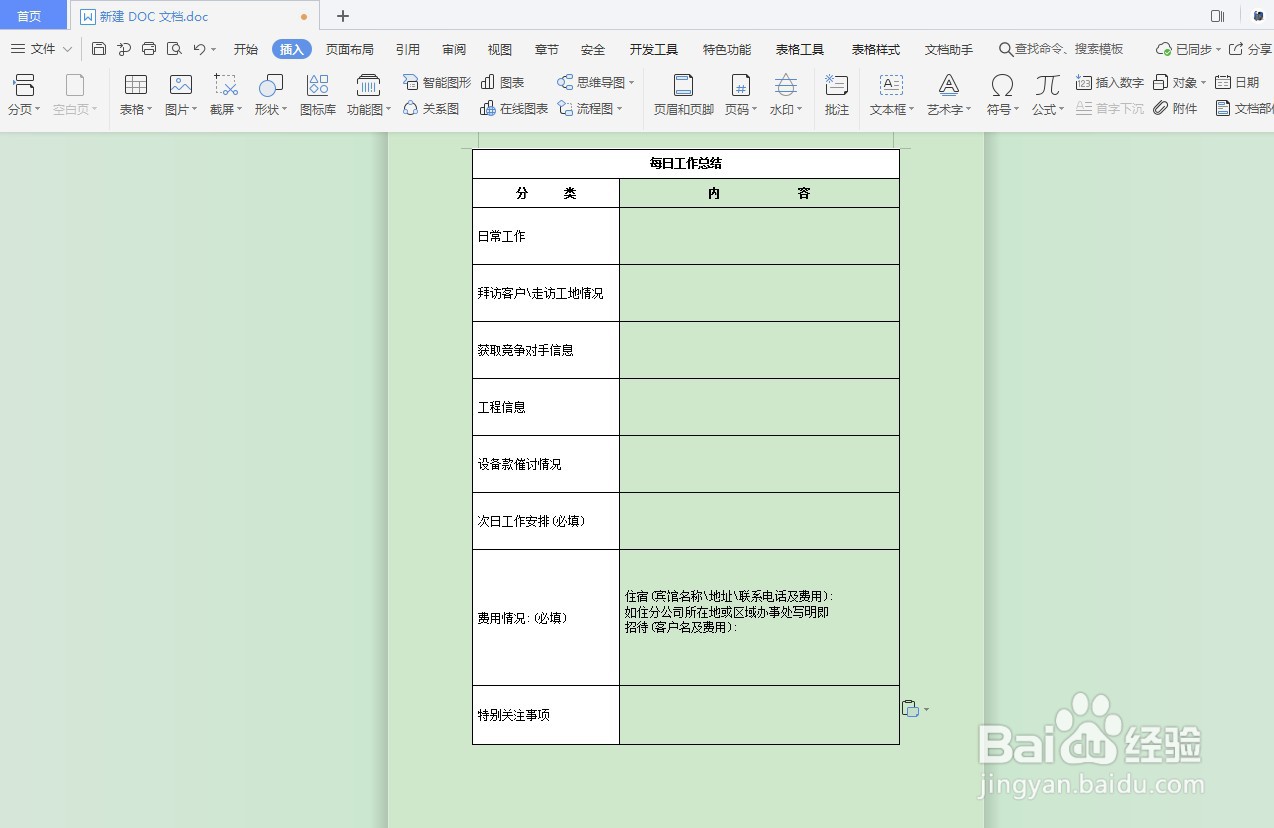Click the 查找命令、搜索模板 search box
This screenshot has width=1274, height=828.
coord(1061,49)
